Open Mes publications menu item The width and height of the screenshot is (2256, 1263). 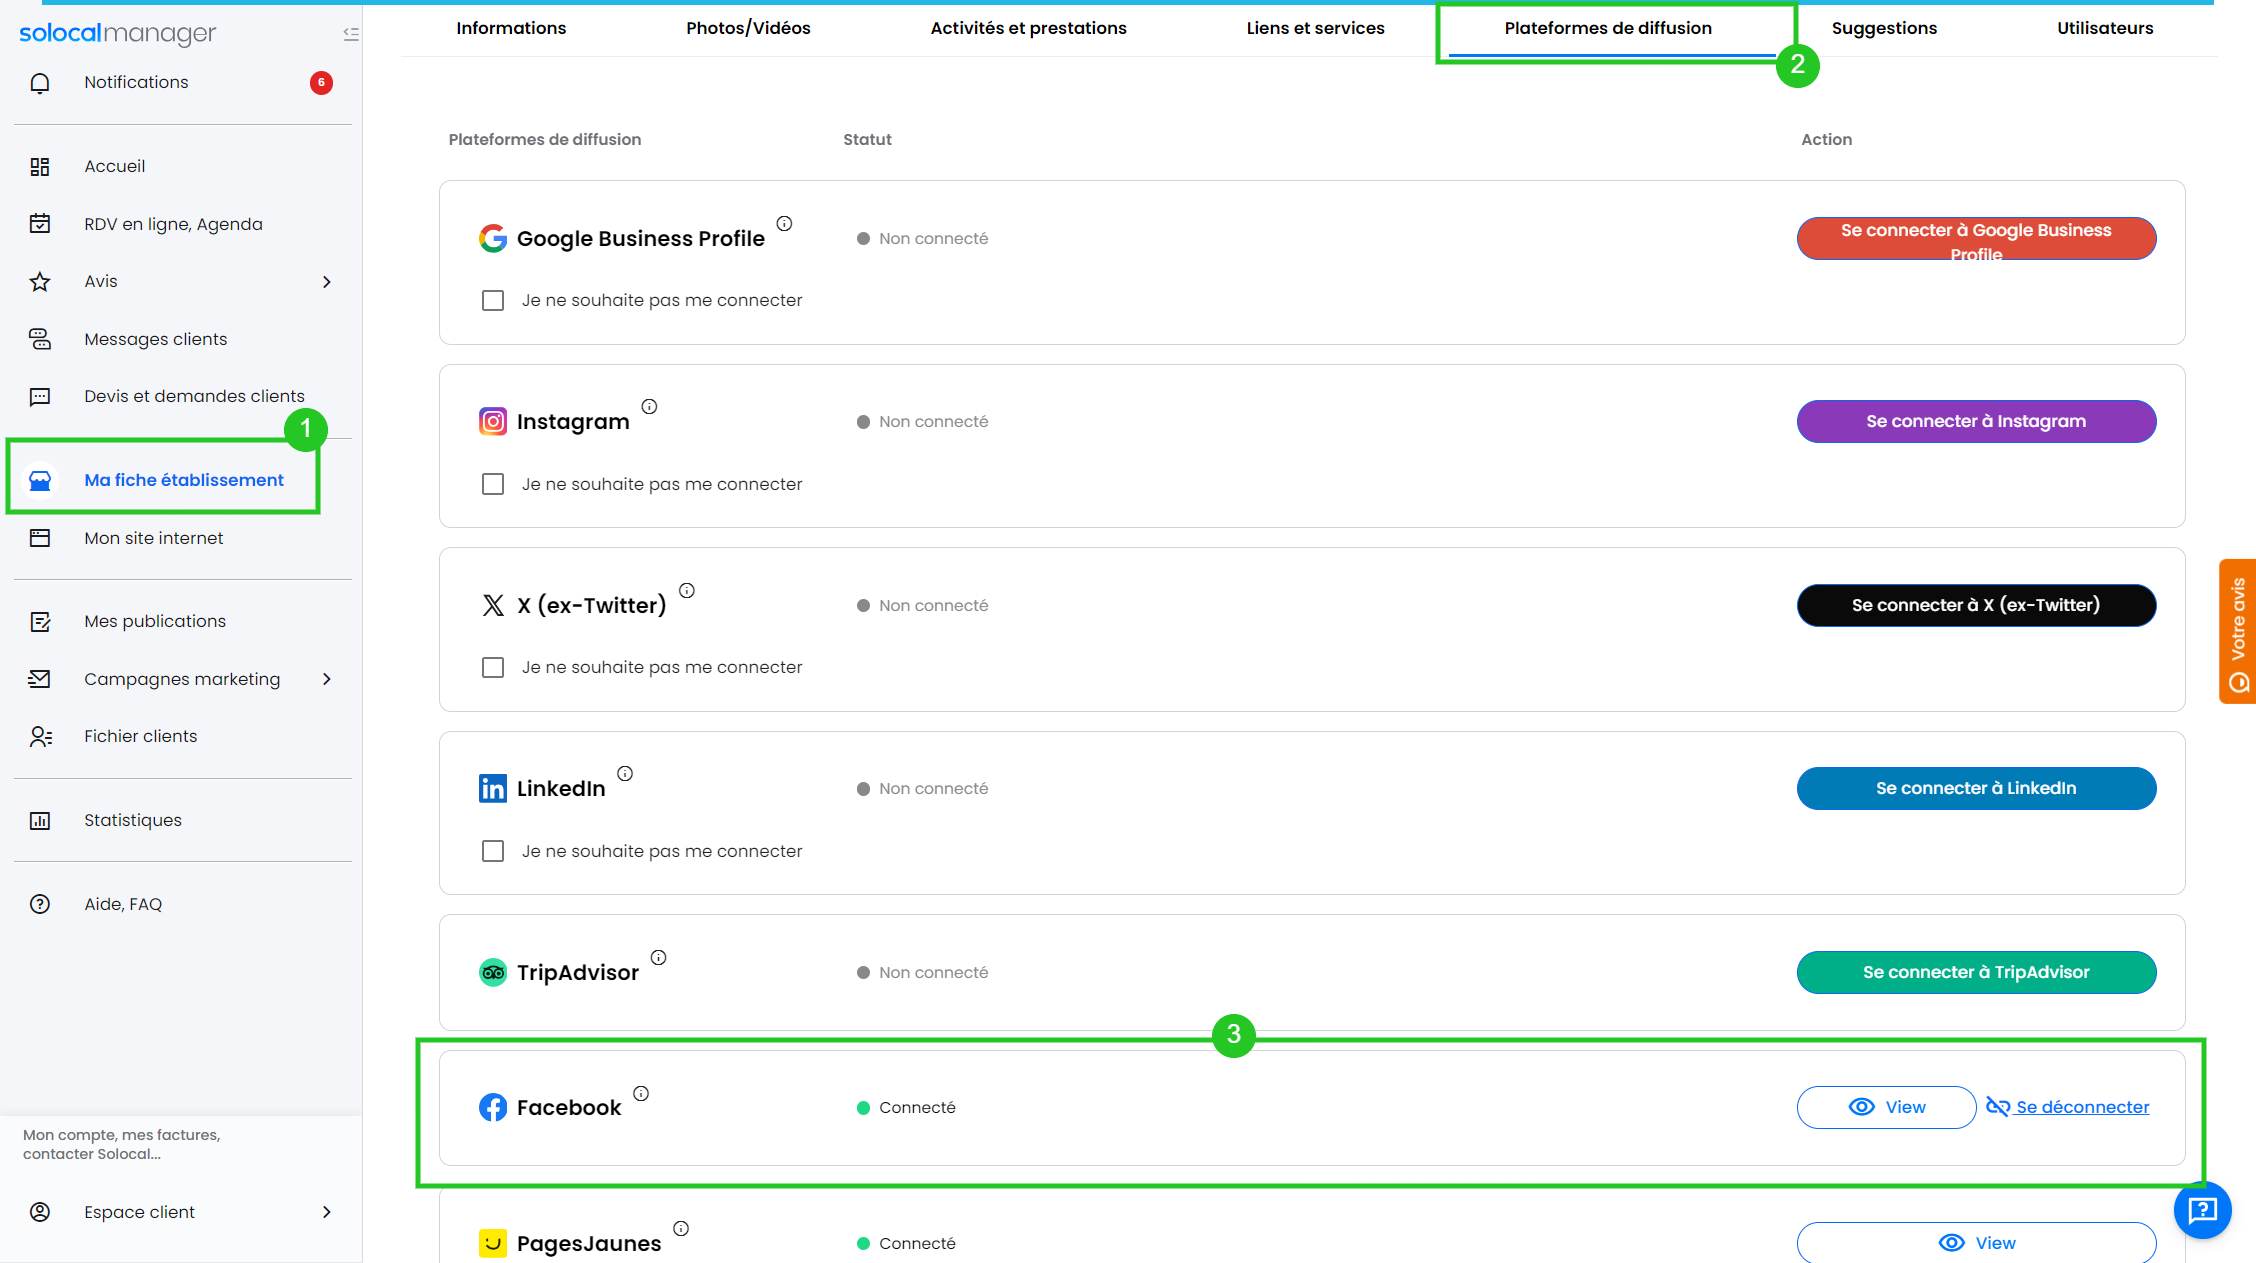[155, 622]
